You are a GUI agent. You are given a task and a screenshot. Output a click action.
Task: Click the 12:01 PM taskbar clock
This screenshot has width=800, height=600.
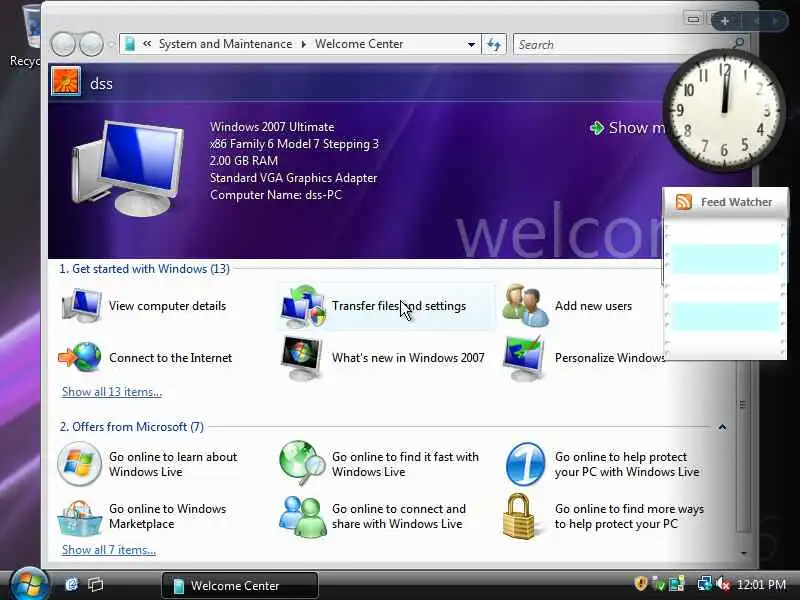click(761, 584)
